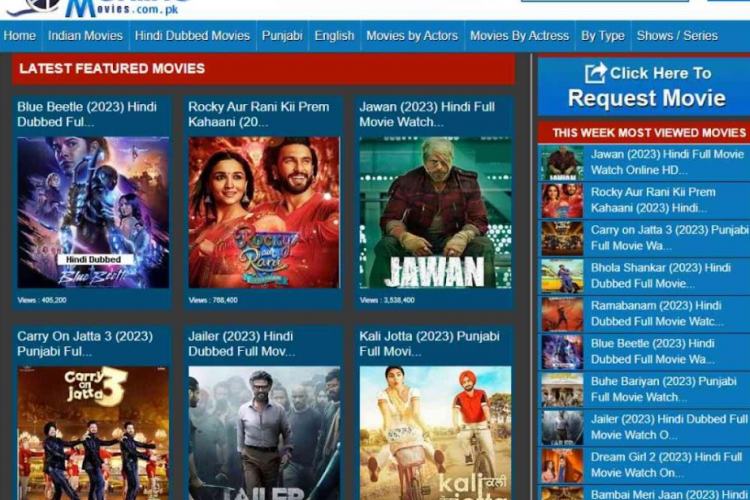
Task: Open Bambai Meri Jaan (2023) link
Action: (669, 495)
